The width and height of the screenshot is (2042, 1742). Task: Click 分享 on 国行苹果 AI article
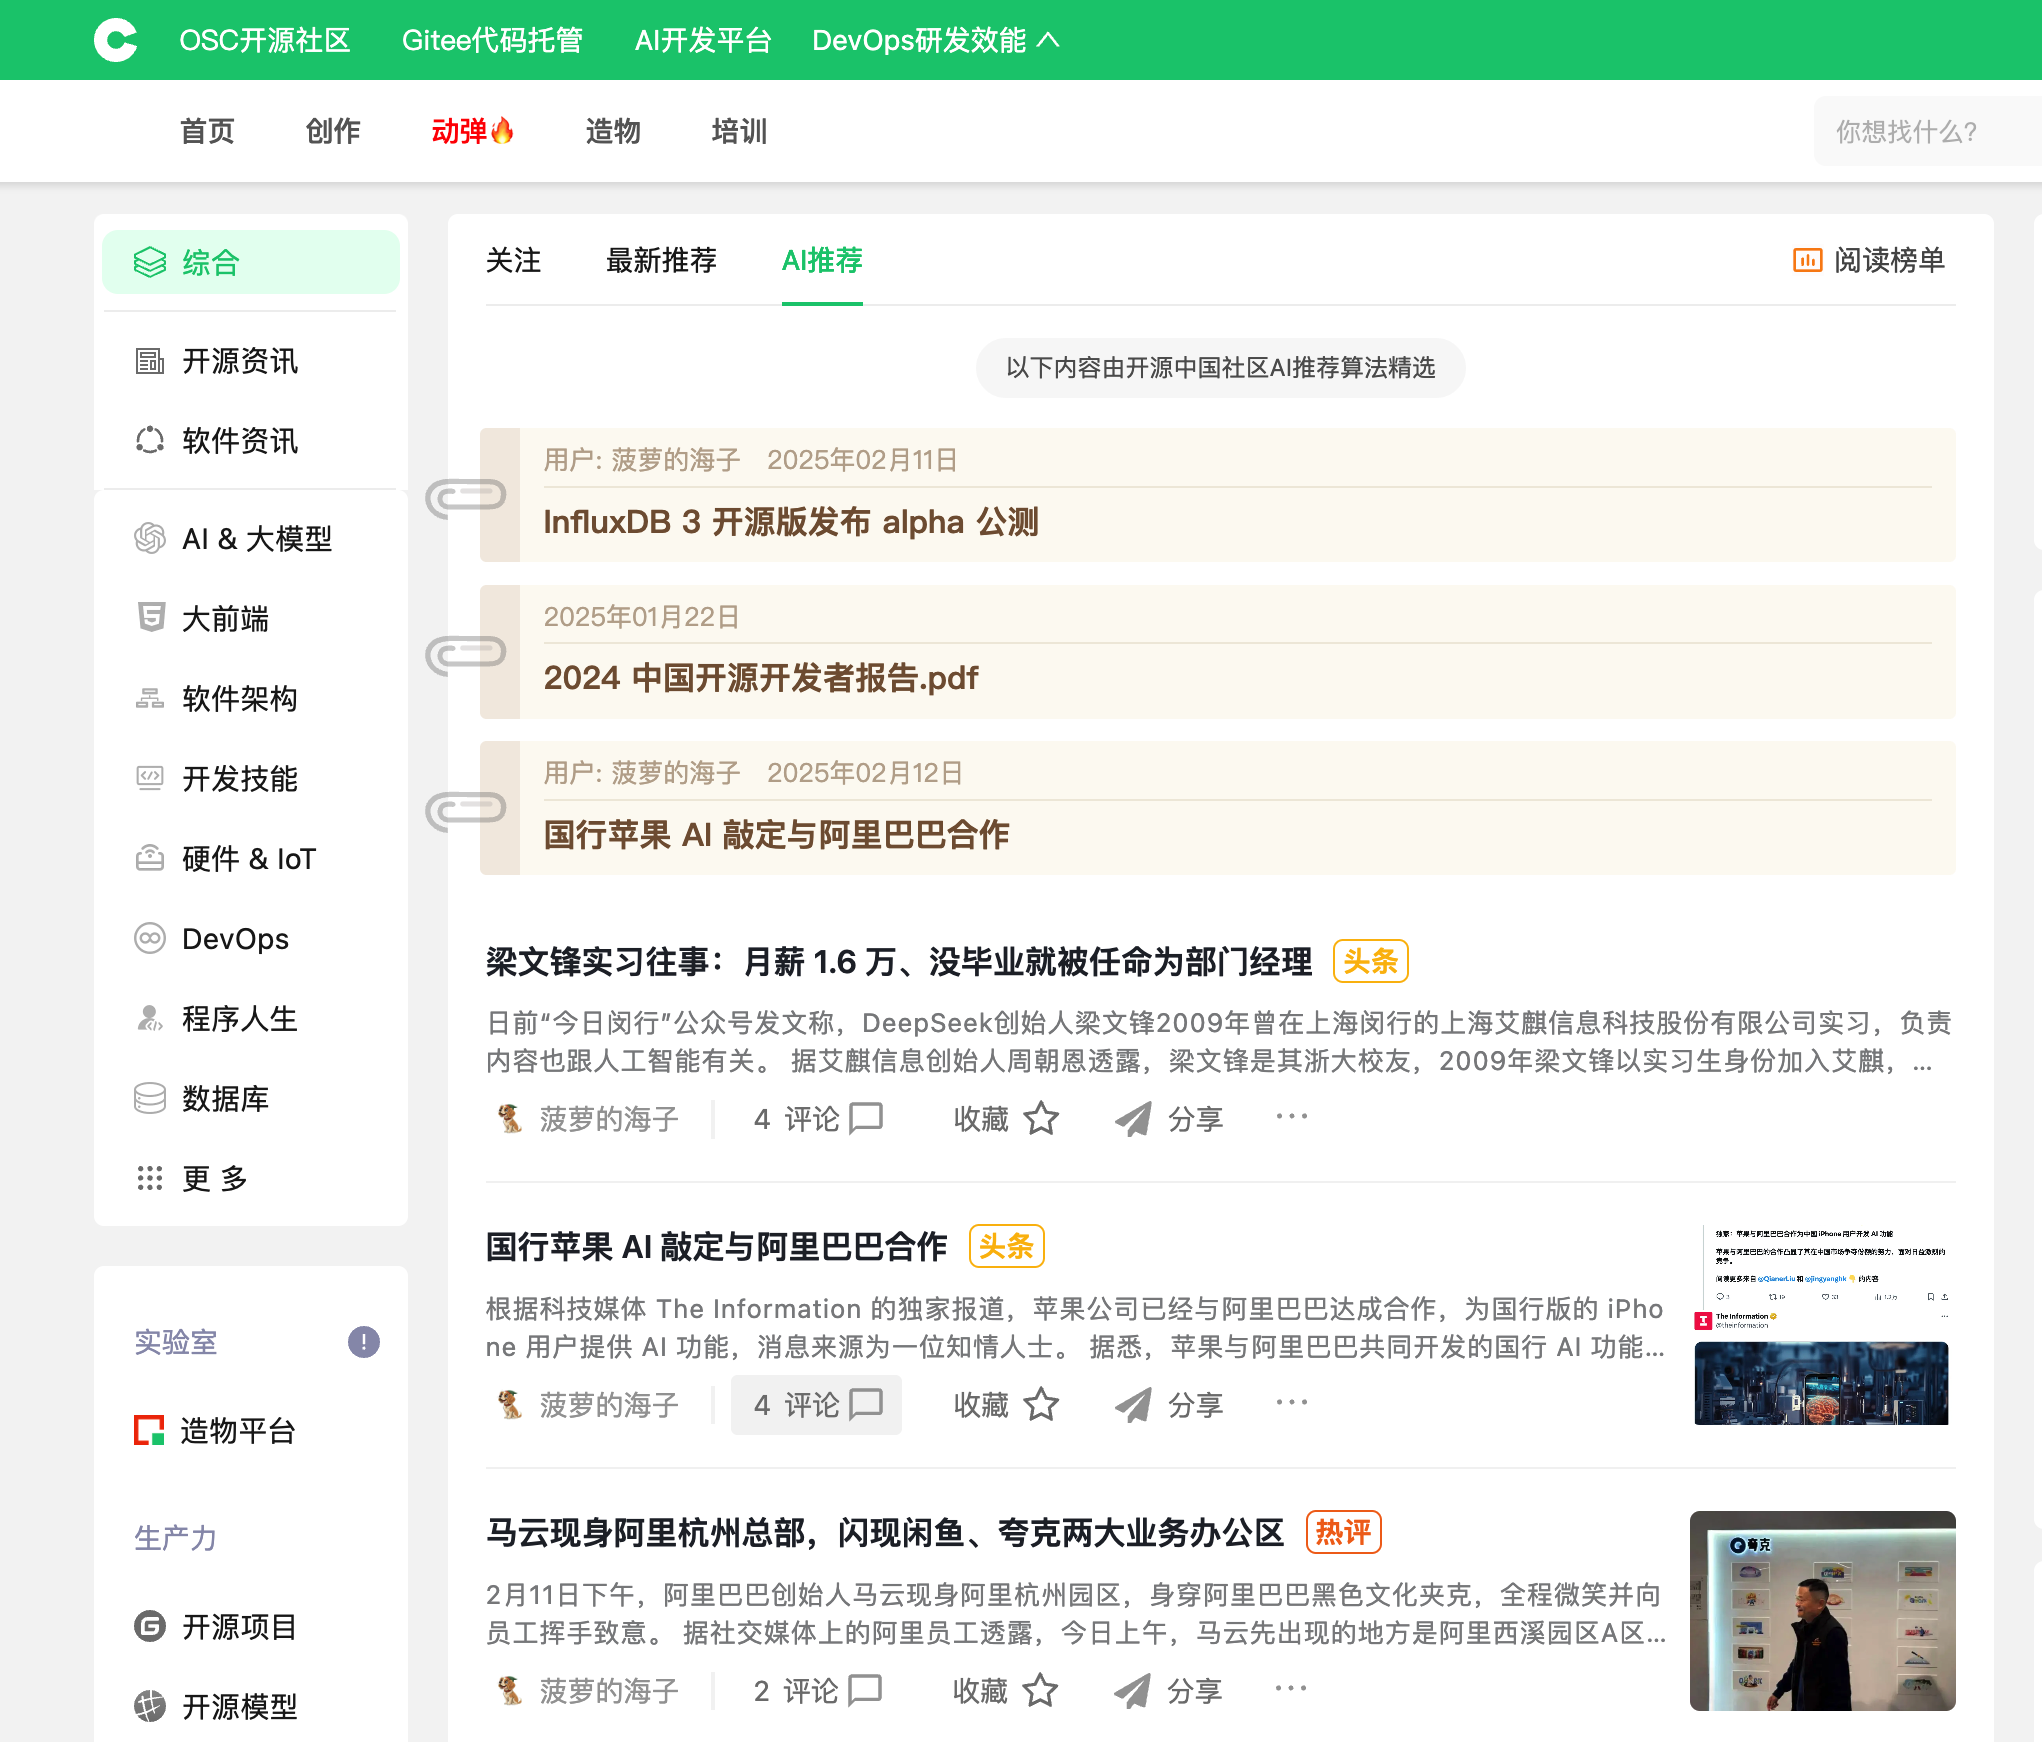(1169, 1404)
